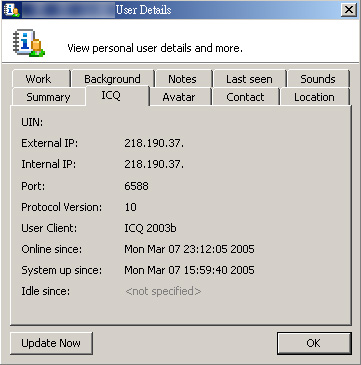Open the Background tab
The height and width of the screenshot is (365, 361).
[113, 79]
